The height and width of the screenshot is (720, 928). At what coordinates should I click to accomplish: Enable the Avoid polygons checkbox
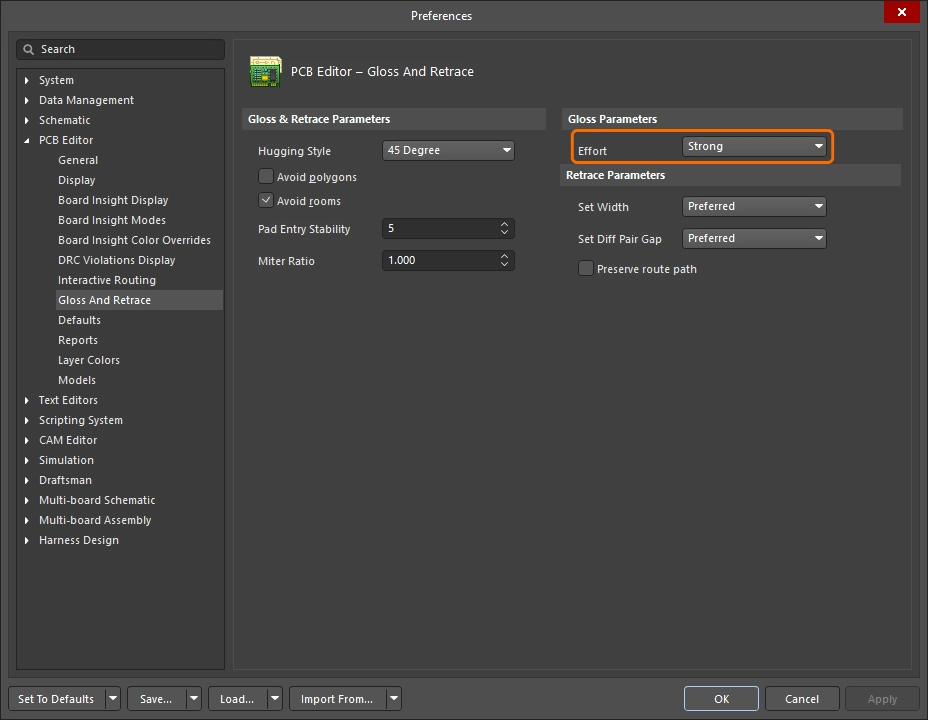266,176
